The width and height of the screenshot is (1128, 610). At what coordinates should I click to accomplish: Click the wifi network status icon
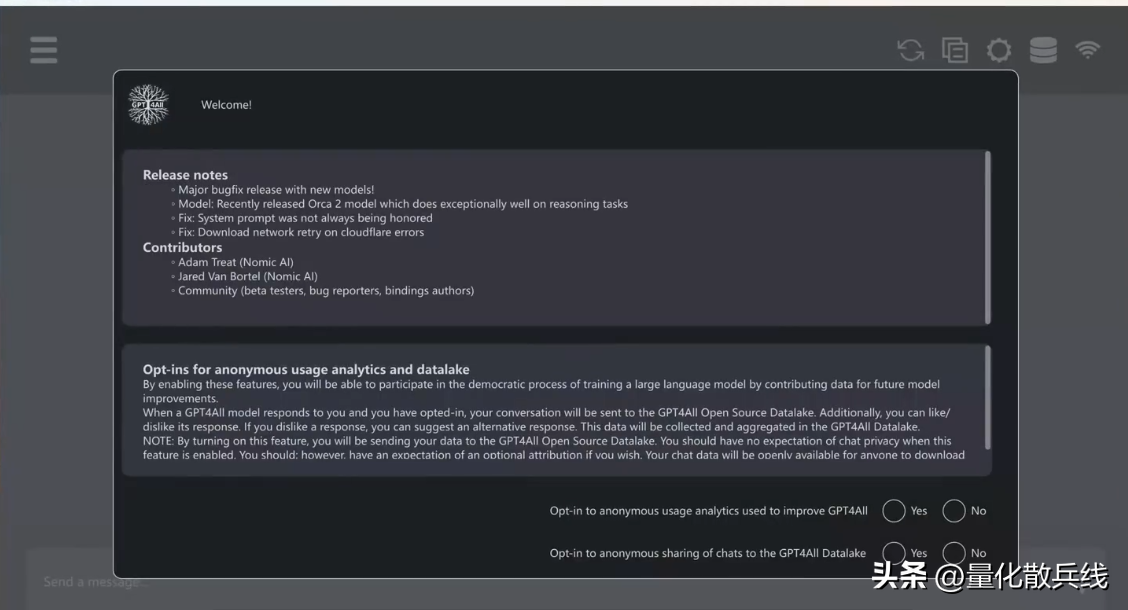click(1088, 50)
